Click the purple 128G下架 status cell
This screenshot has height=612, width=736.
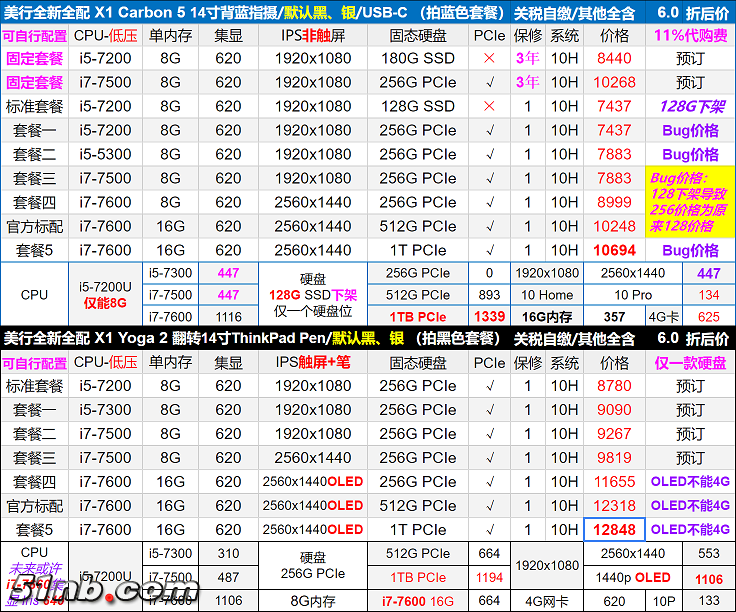pyautogui.click(x=690, y=106)
